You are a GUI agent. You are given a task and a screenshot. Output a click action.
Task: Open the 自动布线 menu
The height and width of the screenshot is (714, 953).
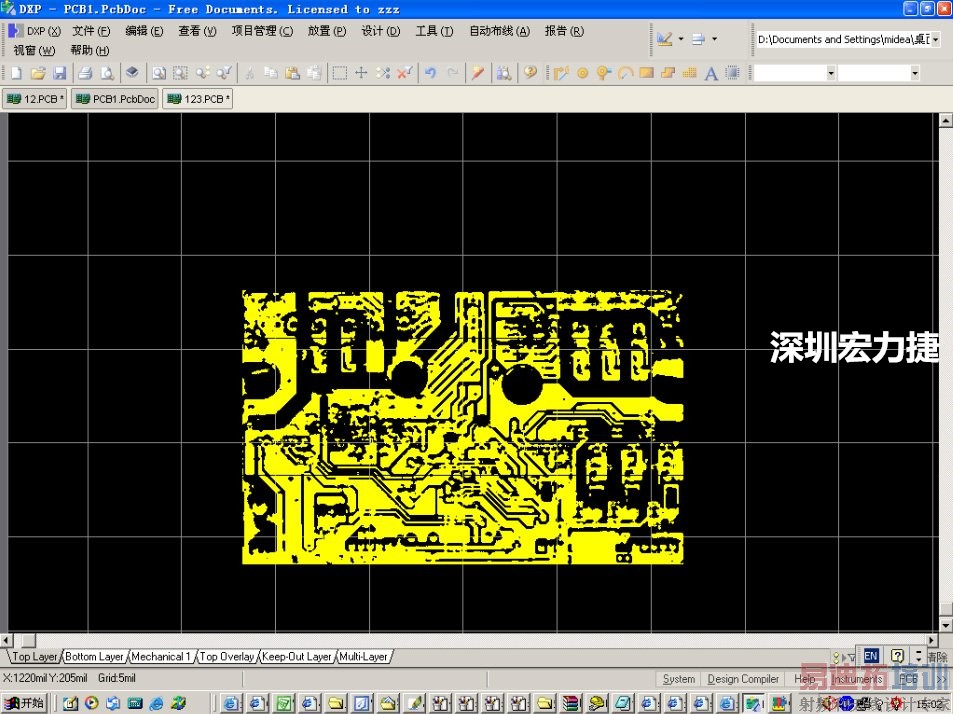[498, 31]
